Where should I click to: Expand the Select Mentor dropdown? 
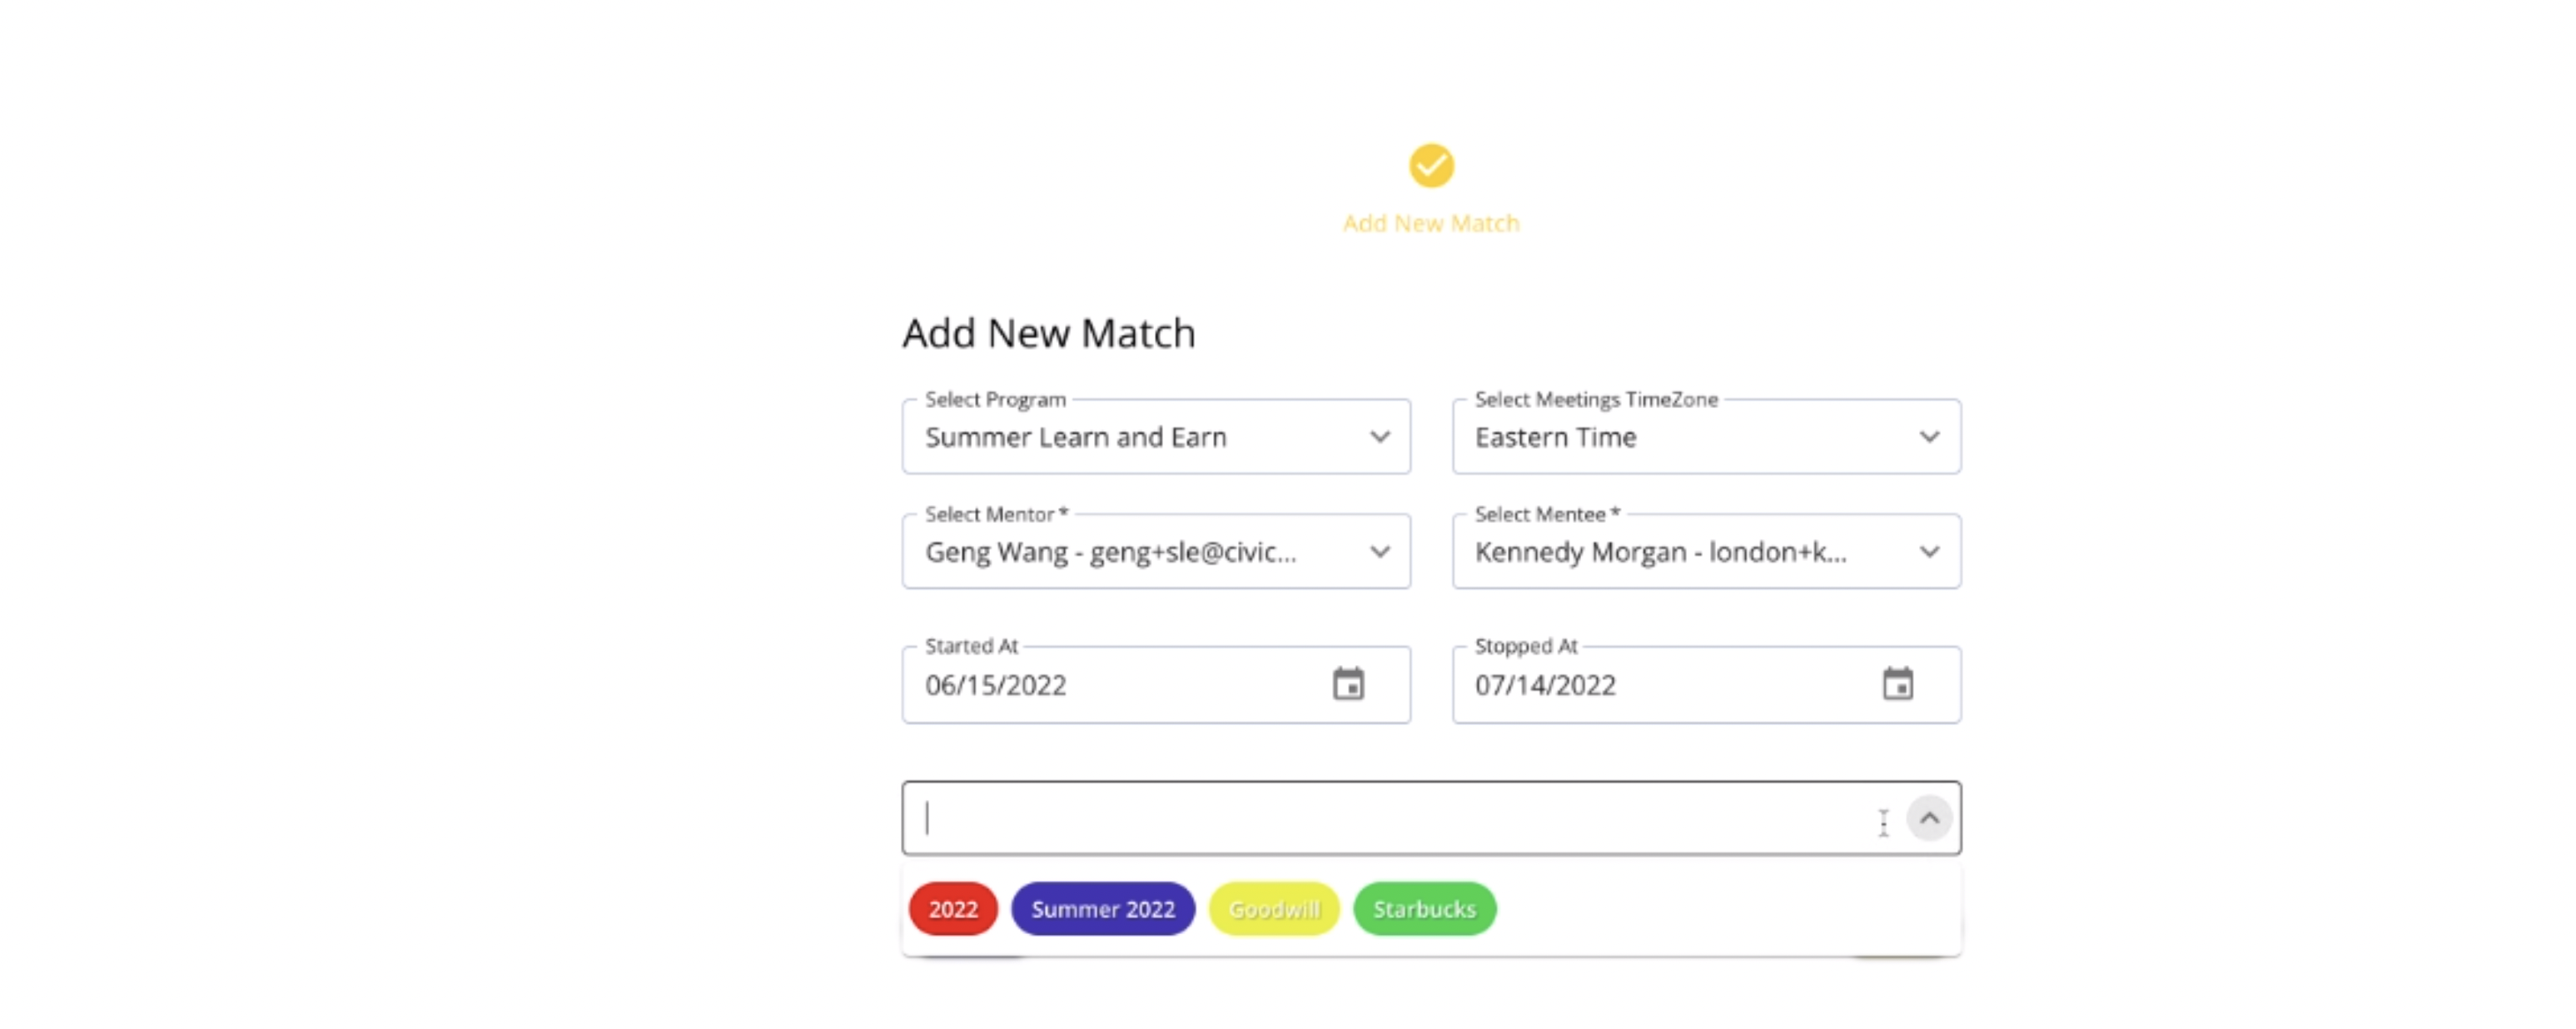point(1380,552)
